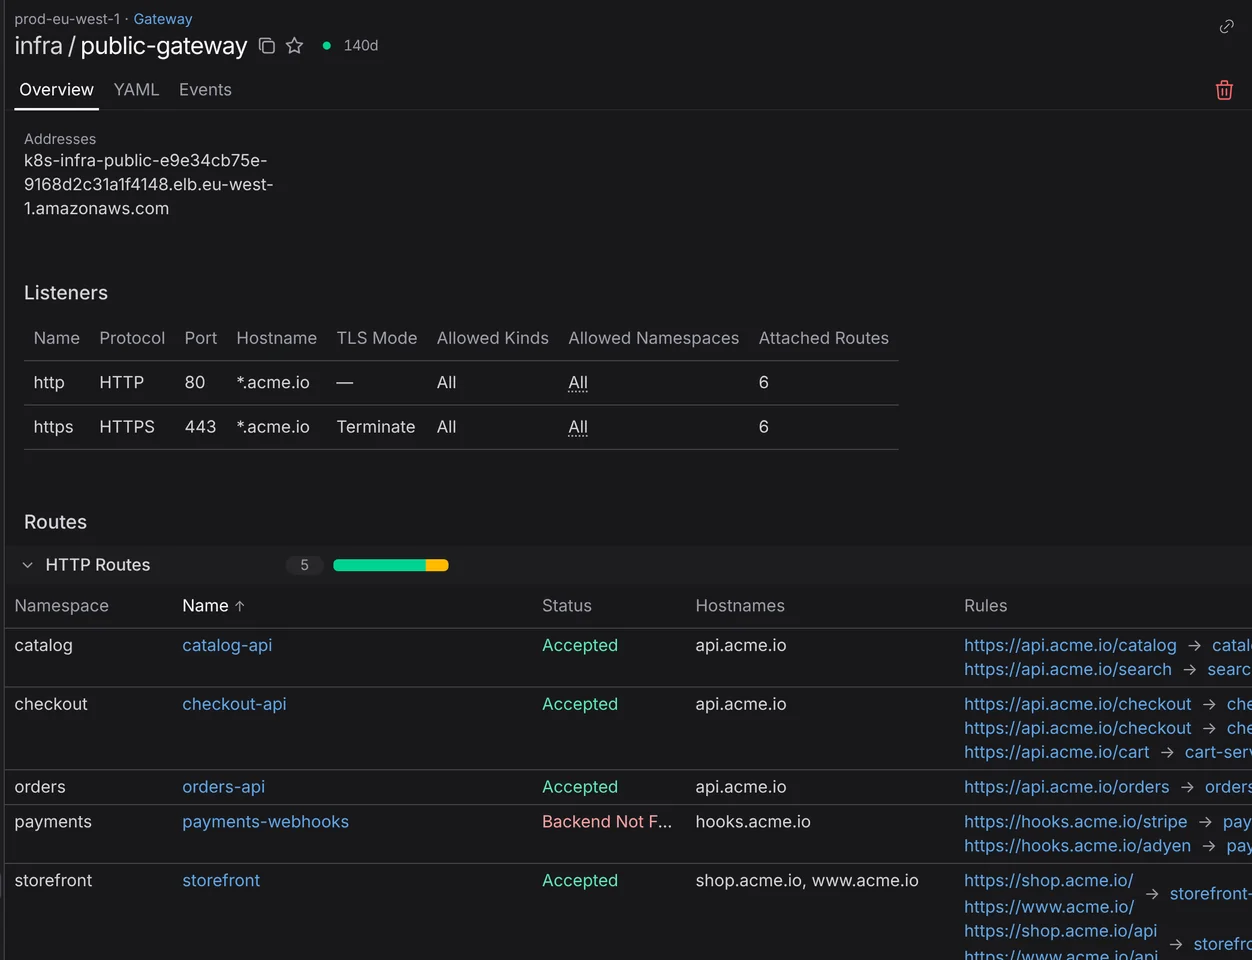Open the https://shop.acme.io/api rule link
The height and width of the screenshot is (960, 1252).
1060,931
